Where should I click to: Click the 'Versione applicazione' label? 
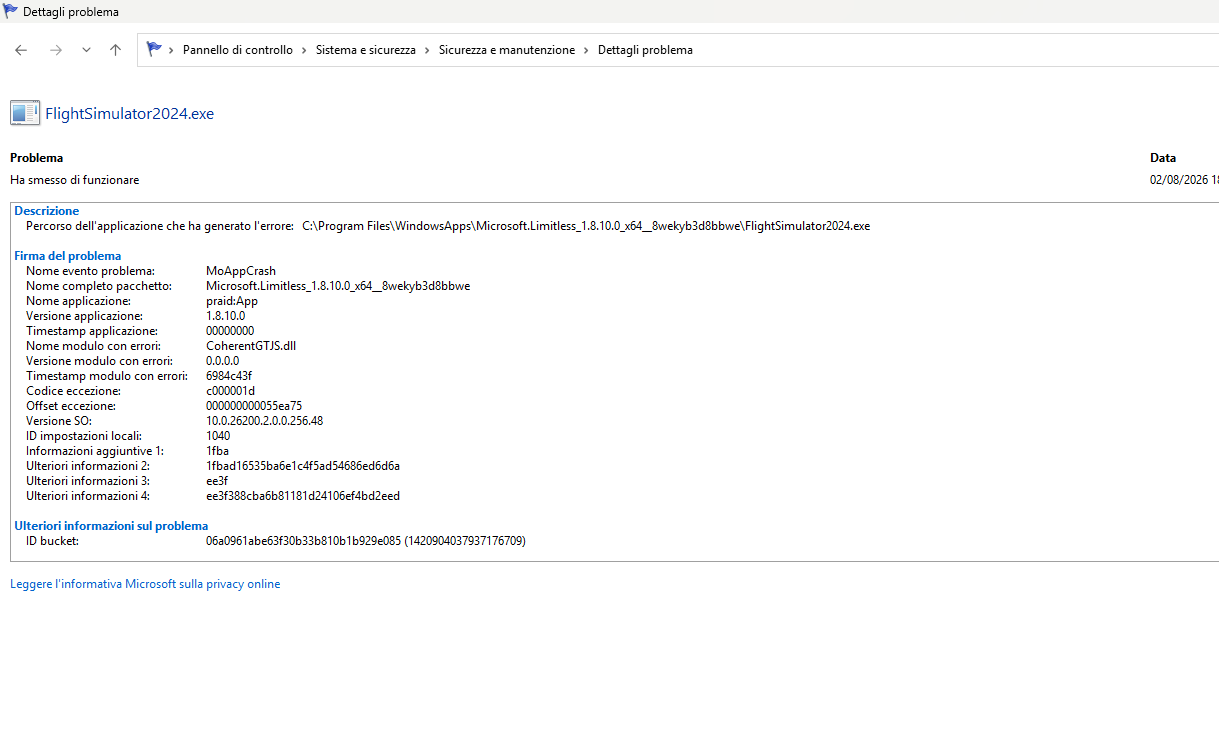84,316
